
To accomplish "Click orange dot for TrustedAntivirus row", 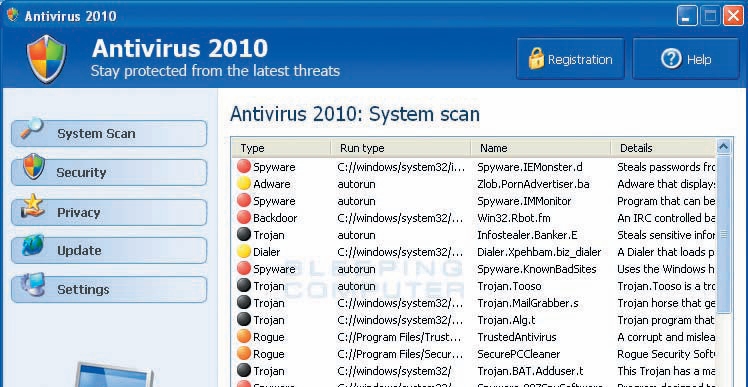I will click(244, 336).
